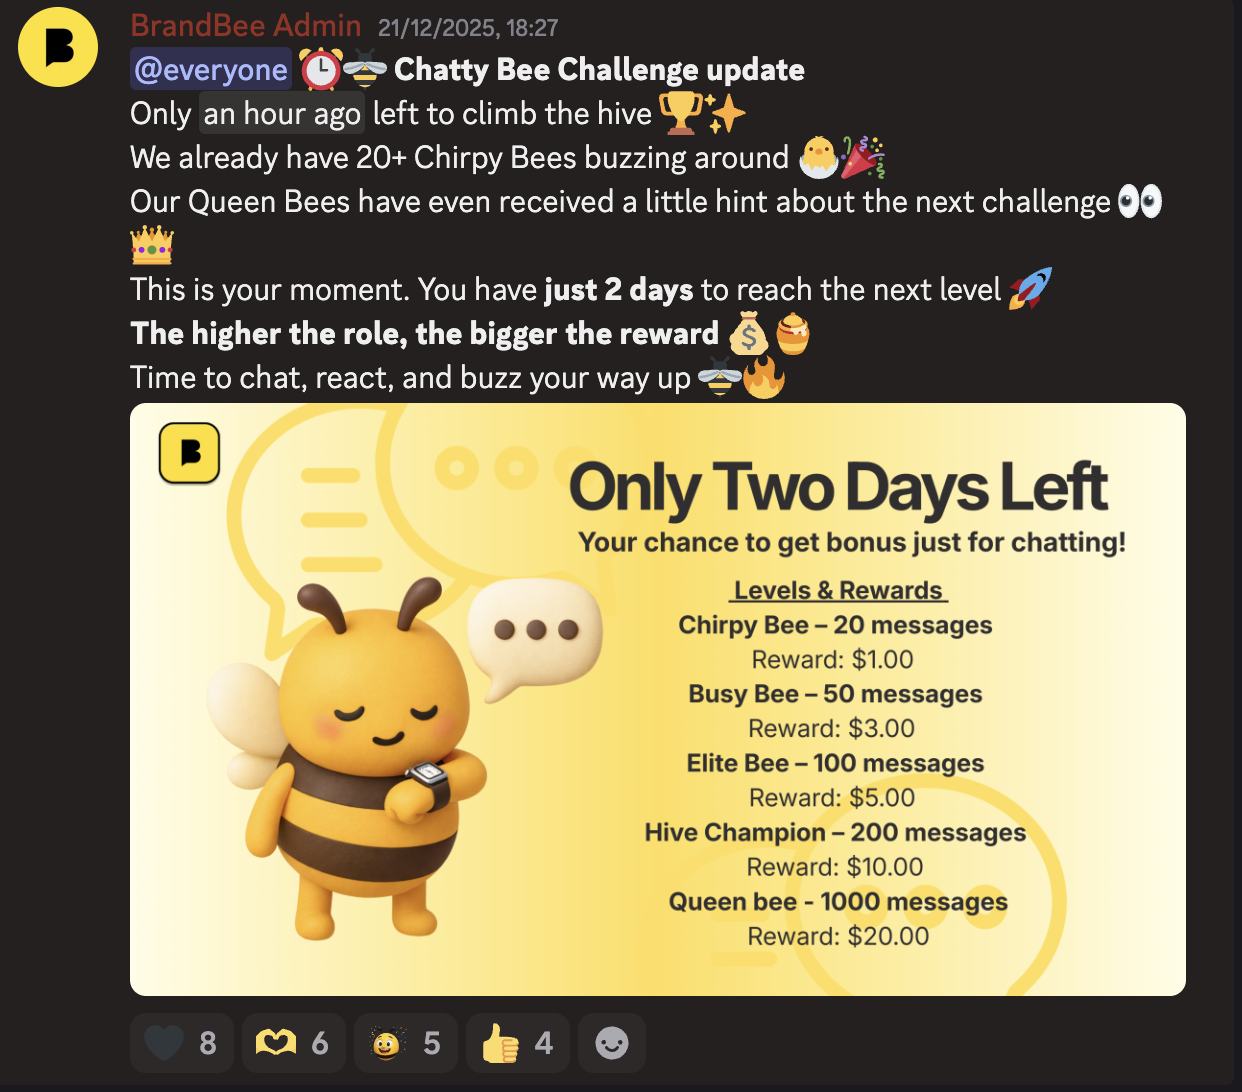Click the crown emoji below Queen Bees line
1242x1092 pixels.
152,245
